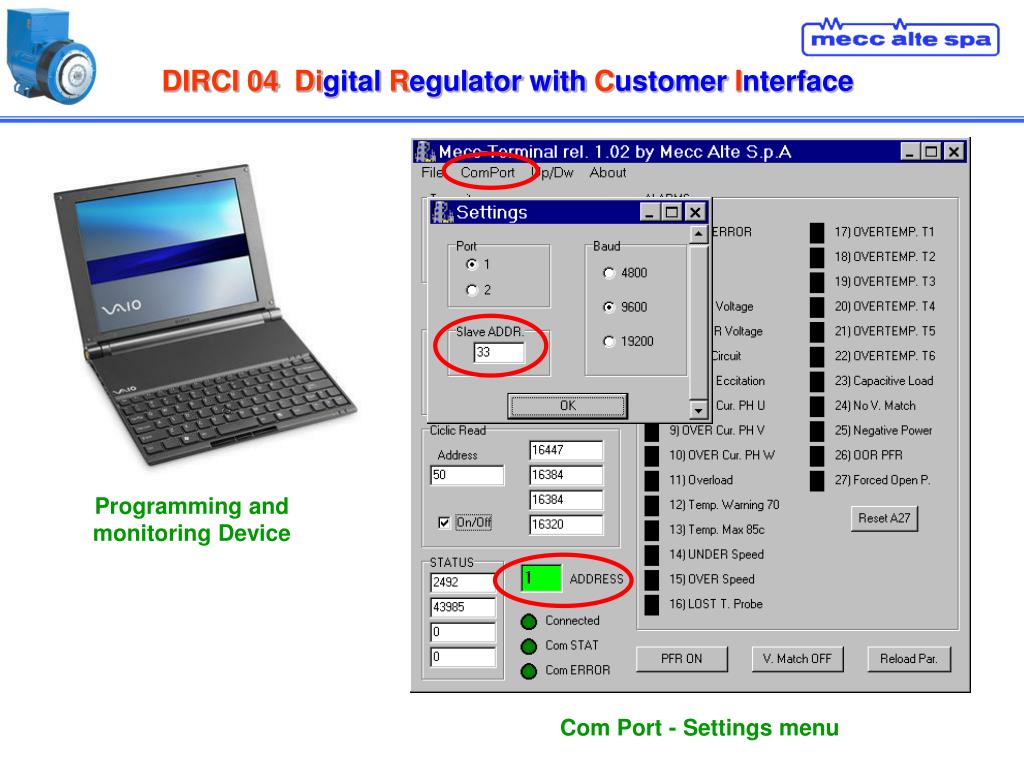The width and height of the screenshot is (1024, 768).
Task: Open the About menu
Action: pyautogui.click(x=607, y=172)
